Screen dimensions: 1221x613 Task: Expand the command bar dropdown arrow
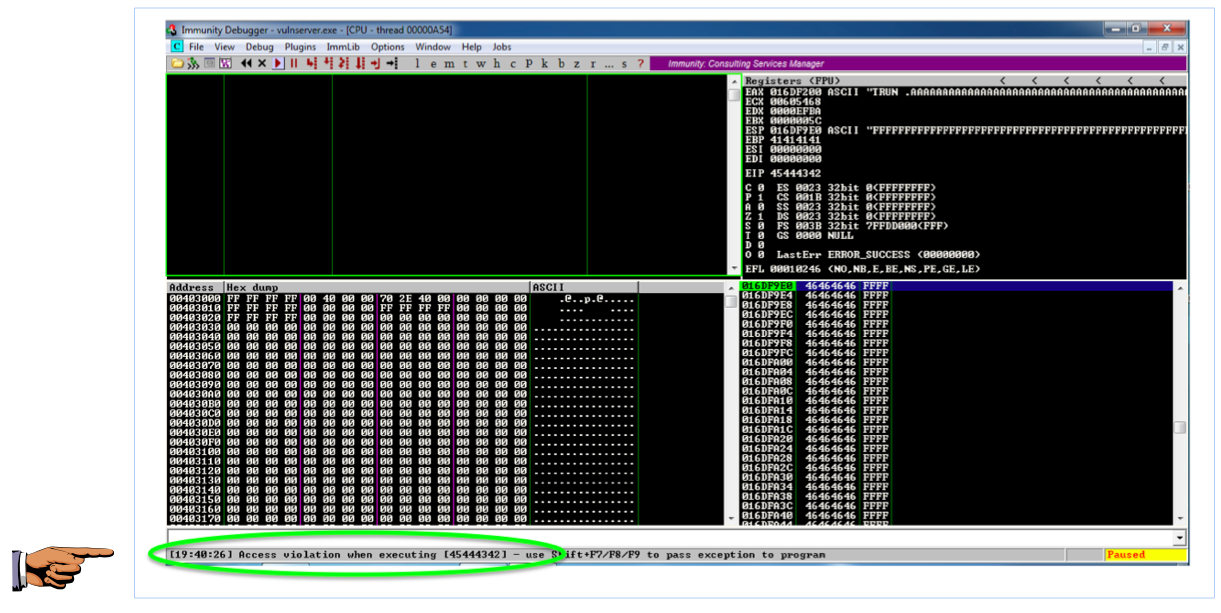click(1180, 538)
